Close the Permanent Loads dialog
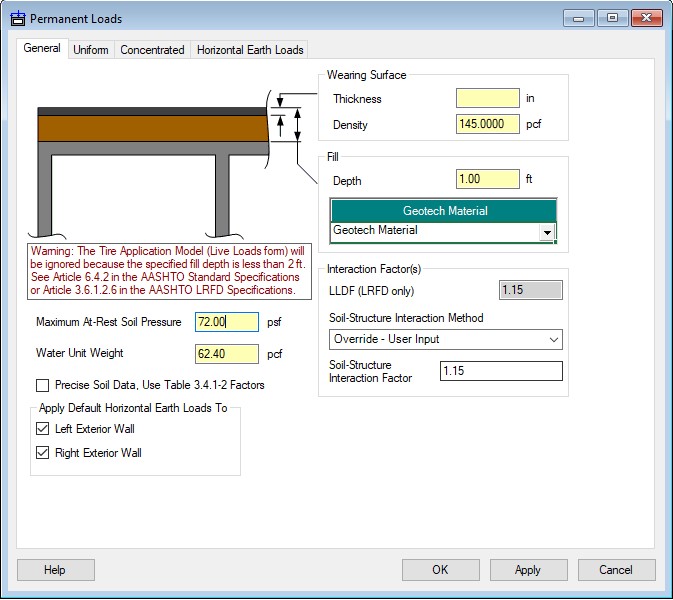The image size is (673, 600). coord(646,18)
